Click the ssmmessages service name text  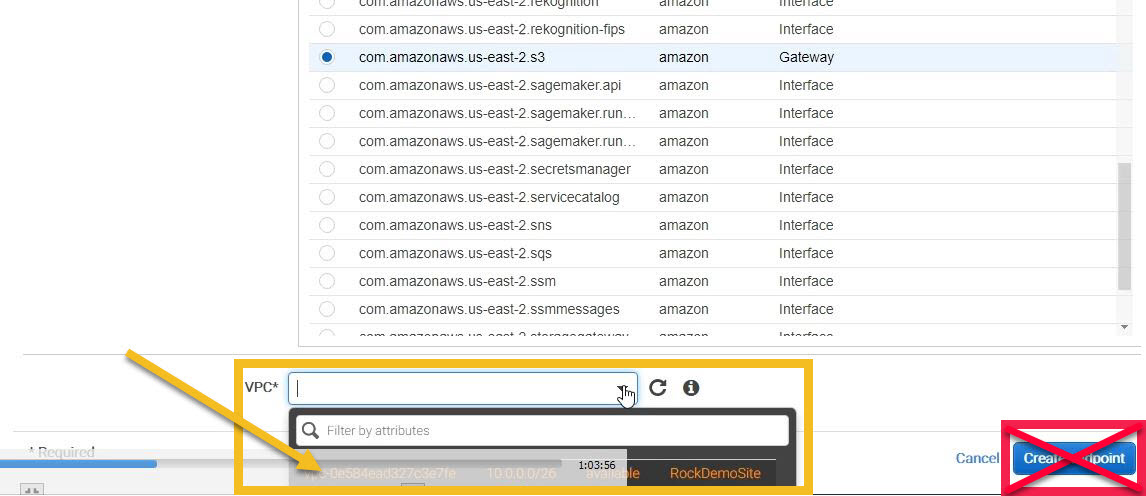pyautogui.click(x=489, y=309)
